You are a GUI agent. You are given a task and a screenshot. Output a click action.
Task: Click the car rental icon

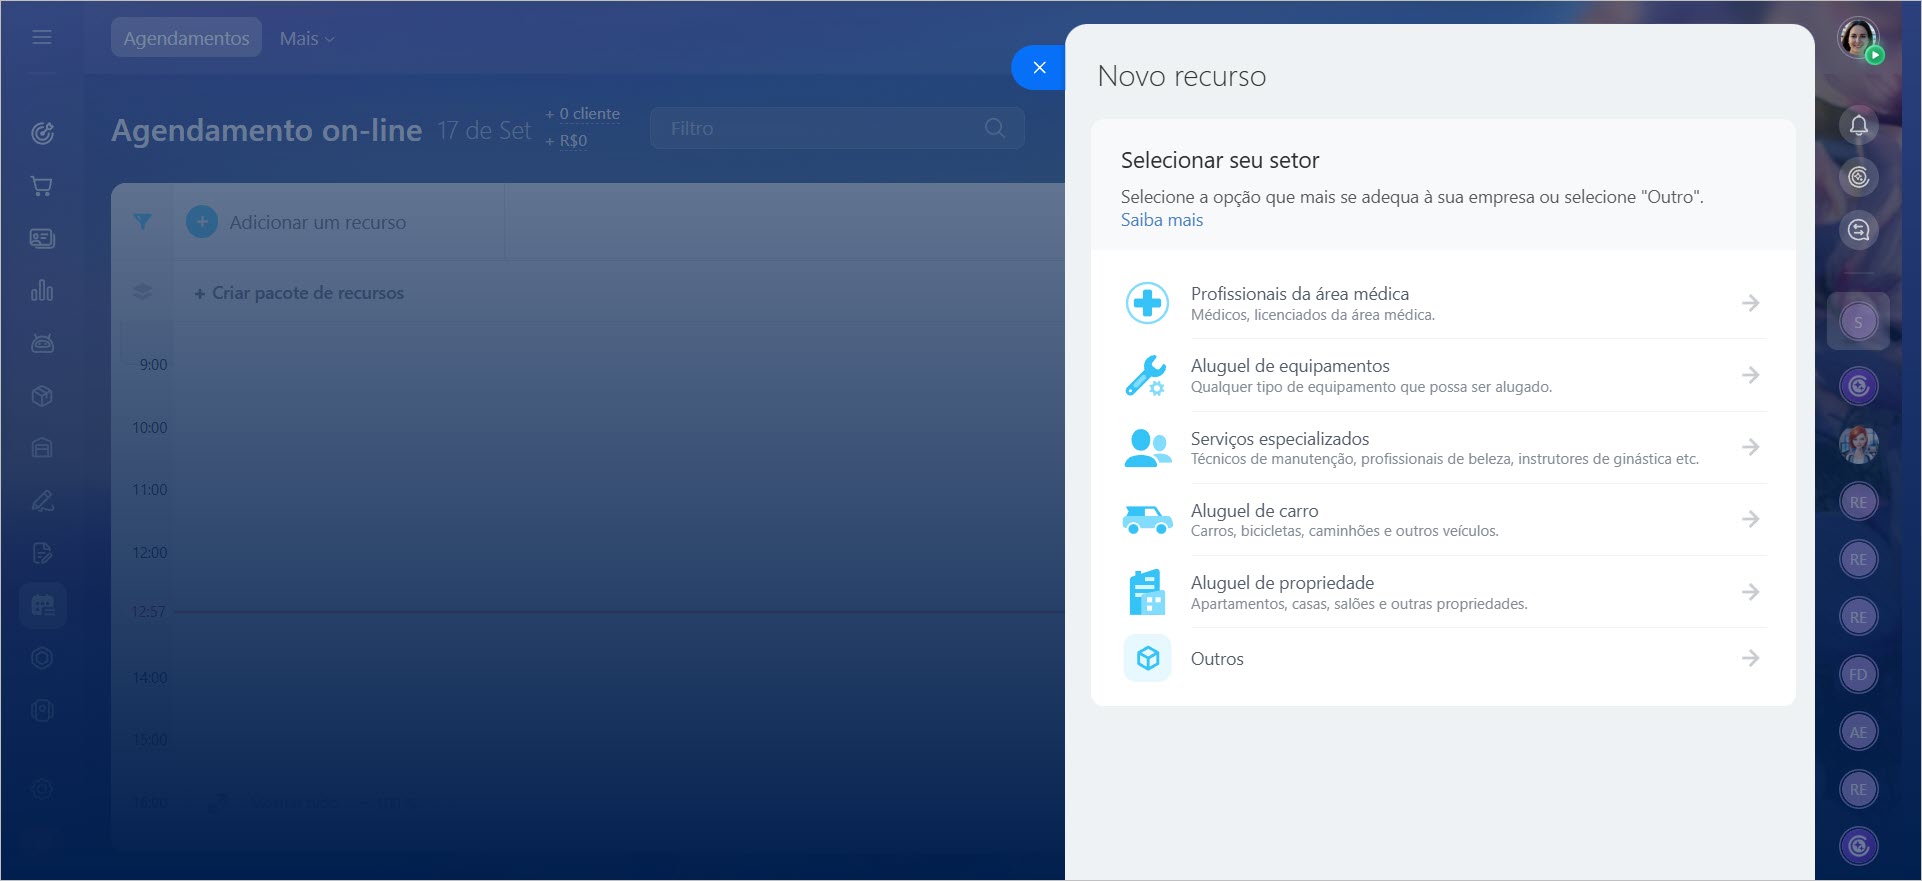click(x=1147, y=519)
